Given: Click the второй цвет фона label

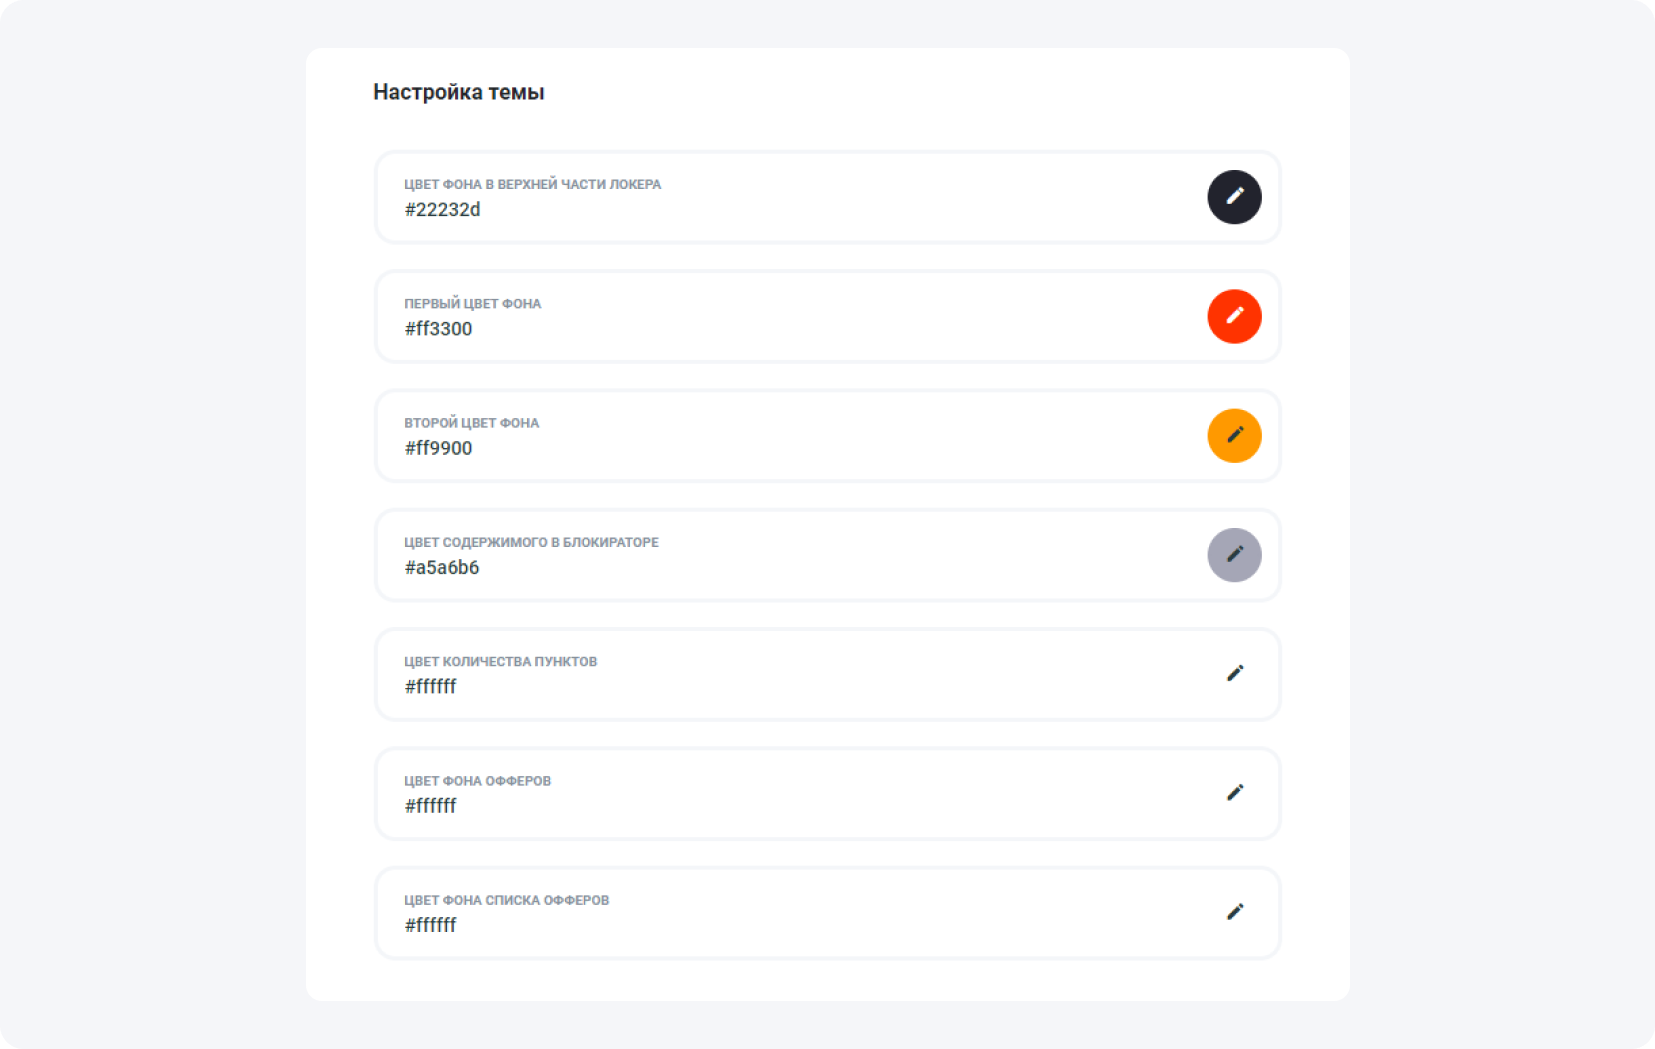Looking at the screenshot, I should point(471,423).
